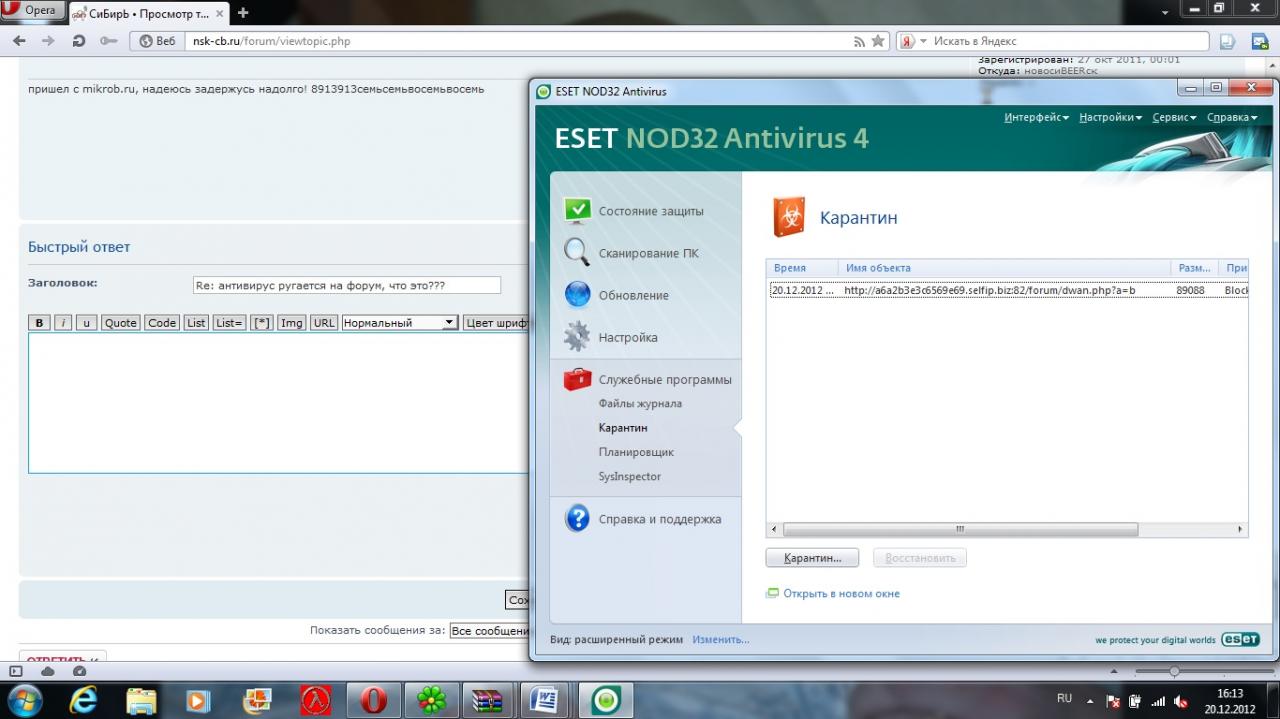This screenshot has width=1280, height=719.
Task: Click the quarantine list horizontal scrollbar
Action: (x=959, y=529)
